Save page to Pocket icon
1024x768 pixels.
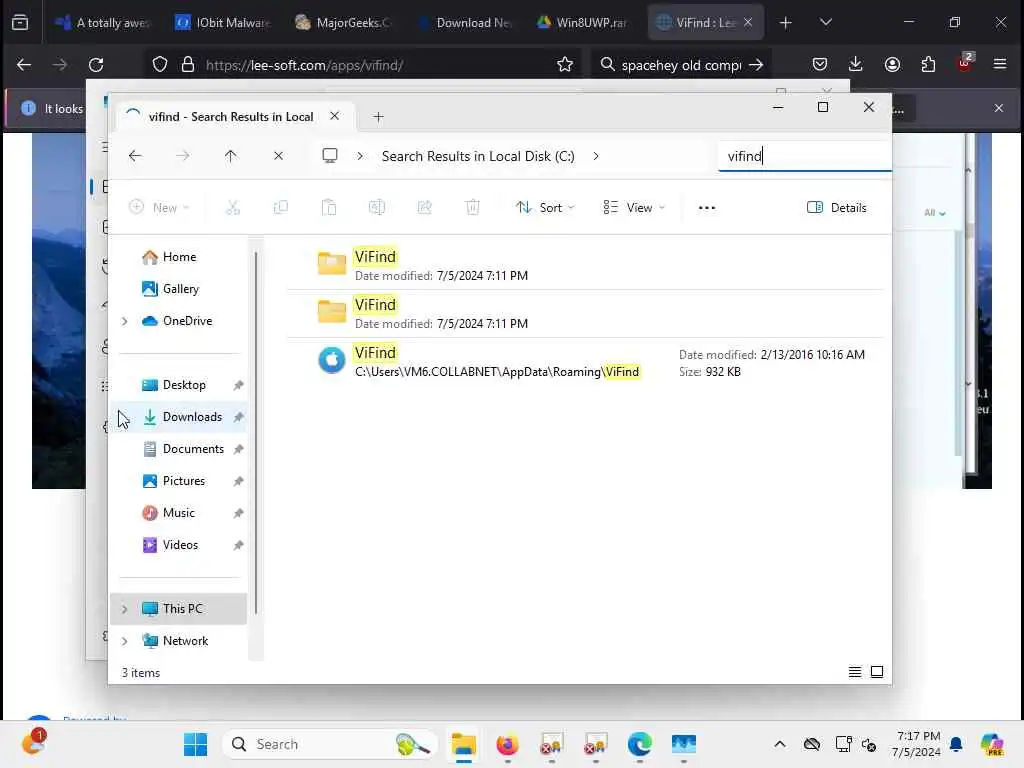coord(820,64)
